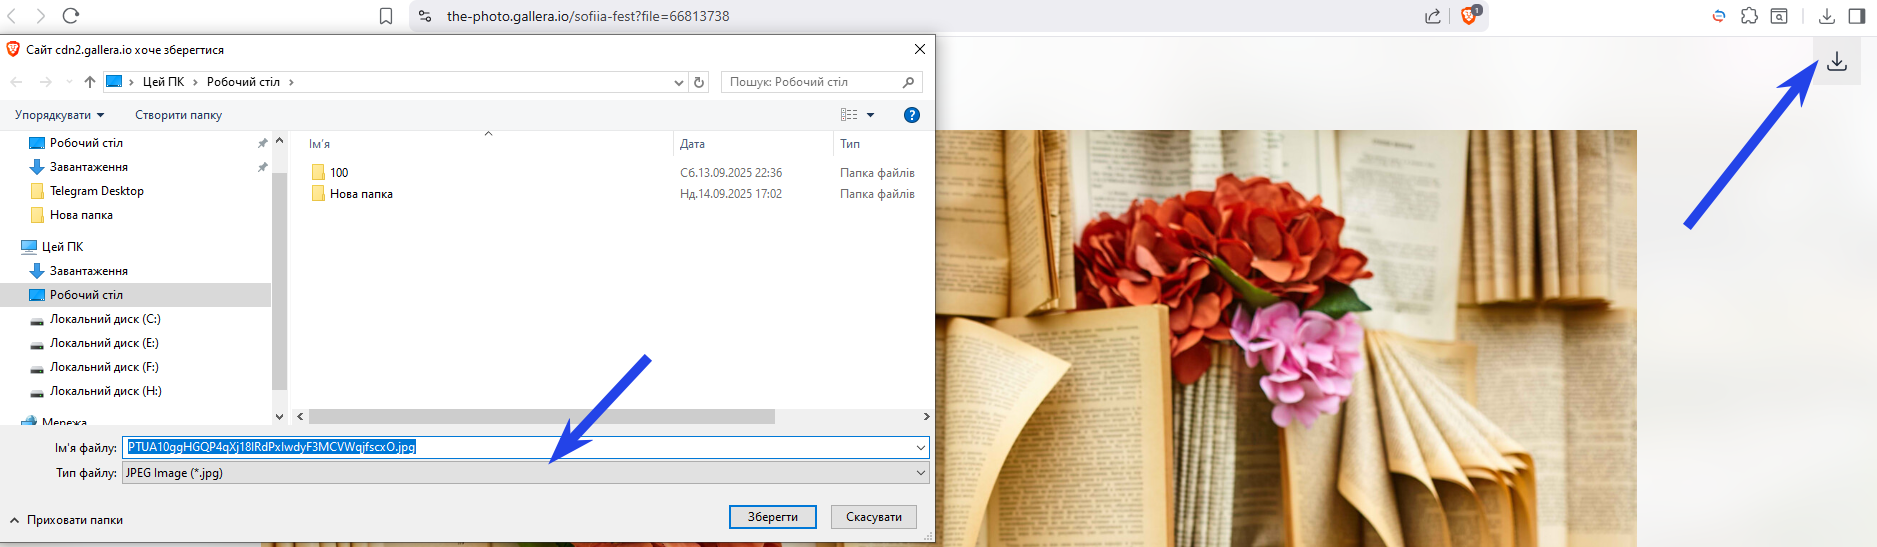Sort by the Тип column header
This screenshot has height=547, width=1877.
[850, 144]
